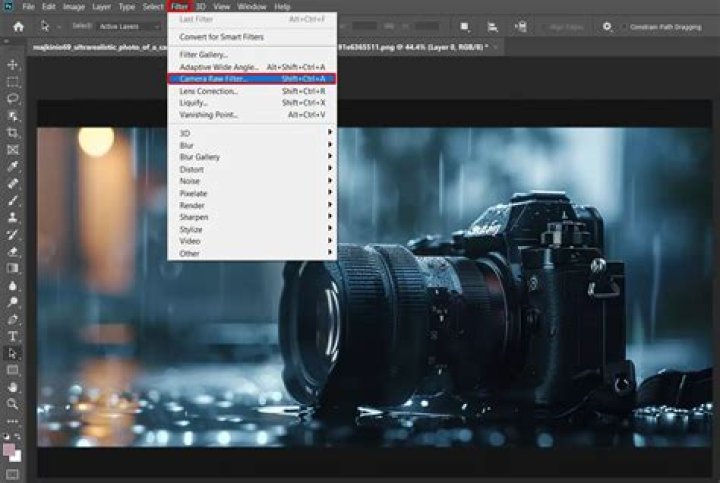
Task: Select the Frame tool
Action: tap(13, 150)
